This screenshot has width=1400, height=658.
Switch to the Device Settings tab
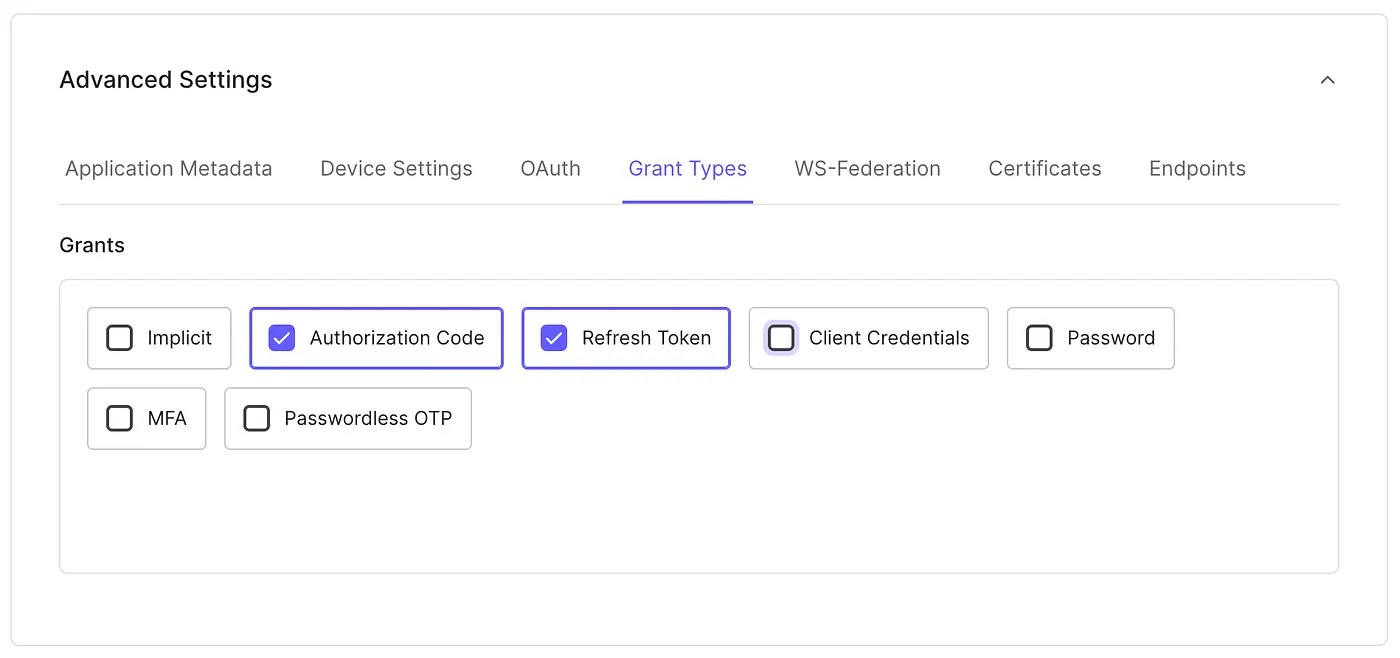pos(396,169)
